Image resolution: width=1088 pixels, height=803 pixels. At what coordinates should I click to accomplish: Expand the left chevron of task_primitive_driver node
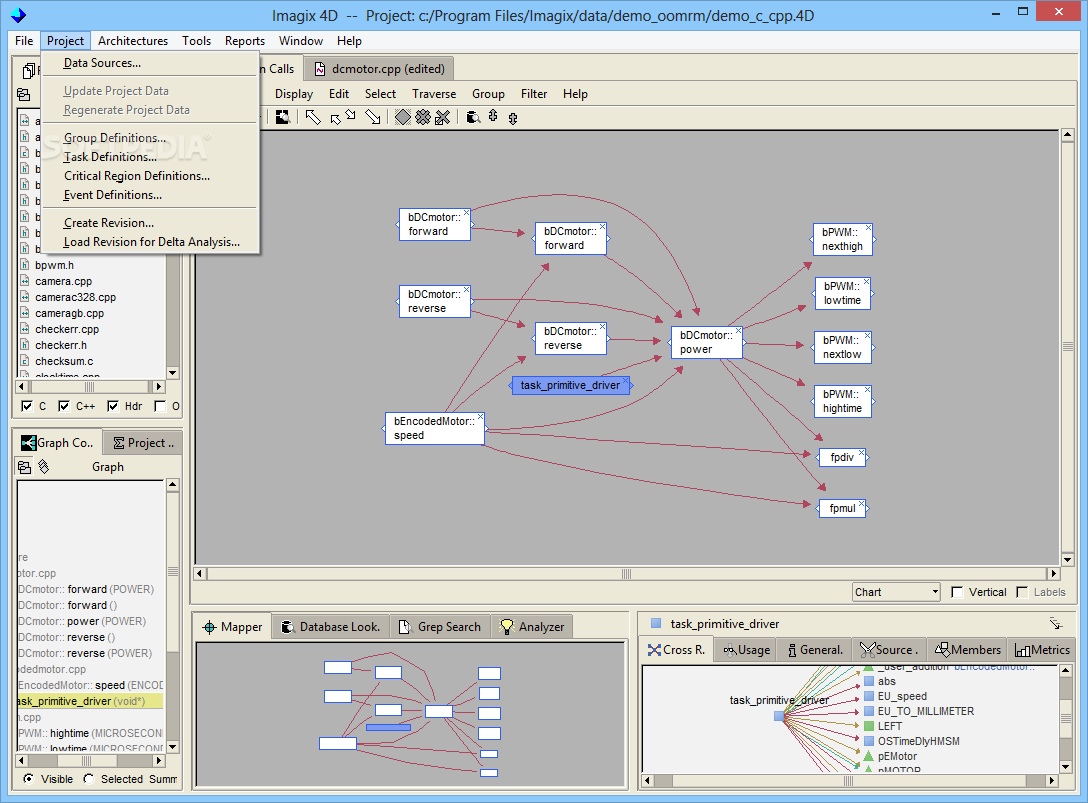click(511, 386)
